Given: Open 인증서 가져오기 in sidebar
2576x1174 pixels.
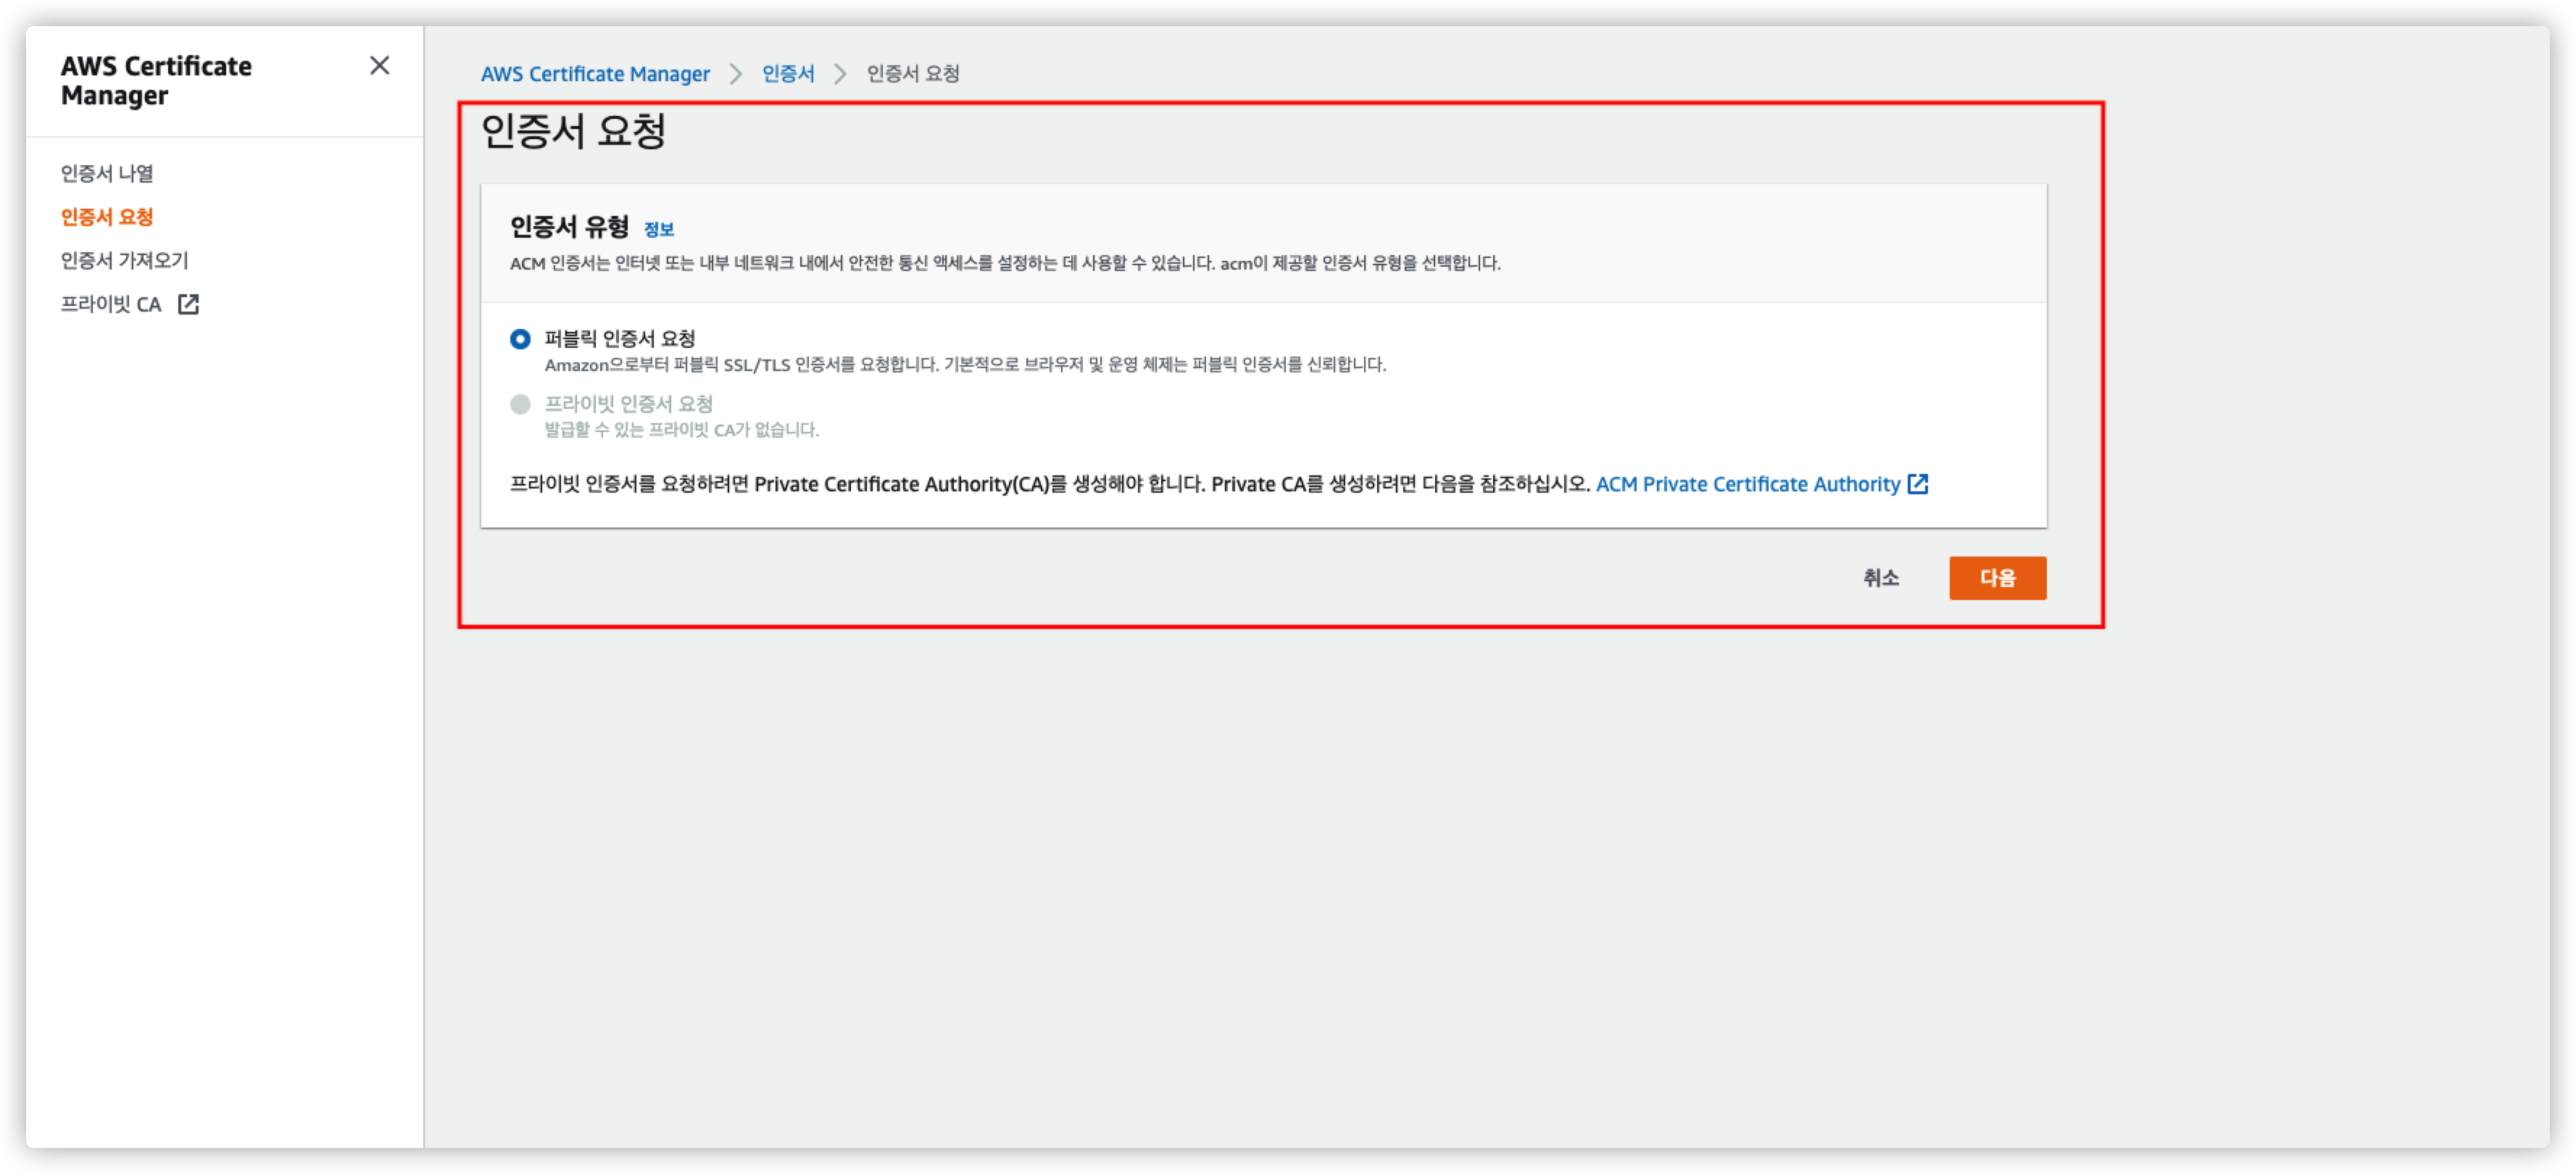Looking at the screenshot, I should tap(124, 261).
